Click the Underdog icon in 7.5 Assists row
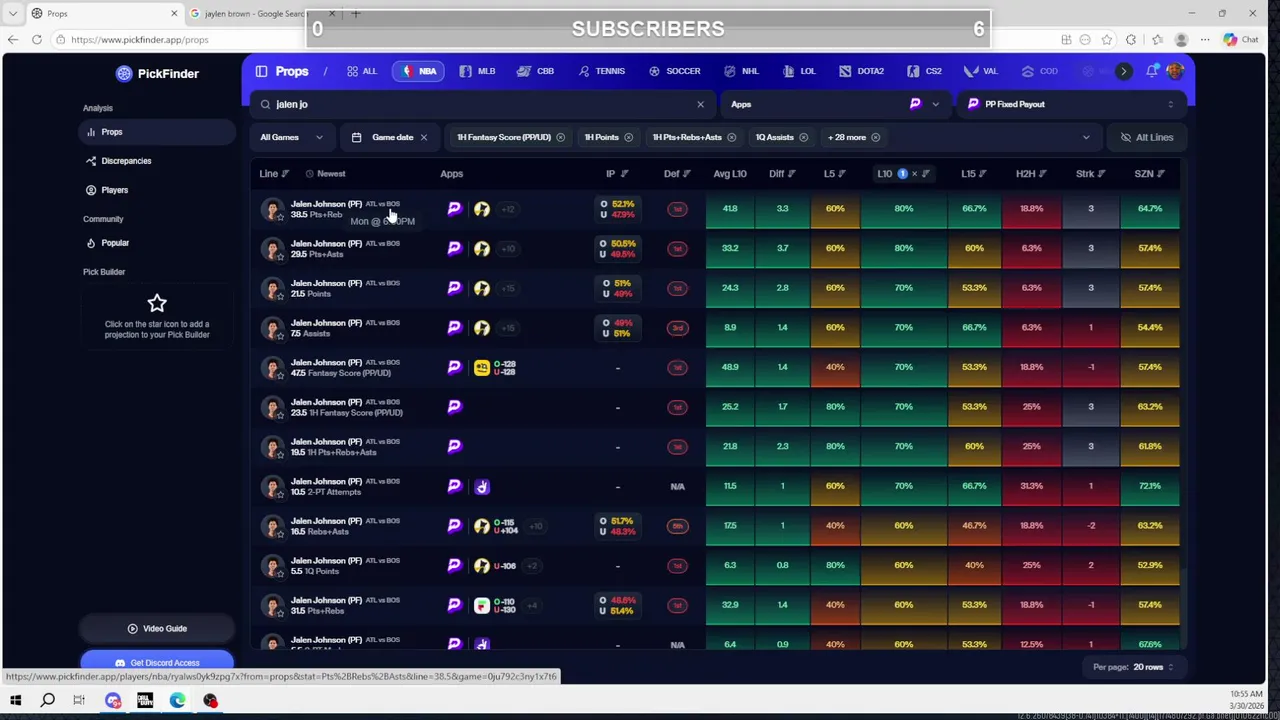Viewport: 1280px width, 720px height. point(482,328)
